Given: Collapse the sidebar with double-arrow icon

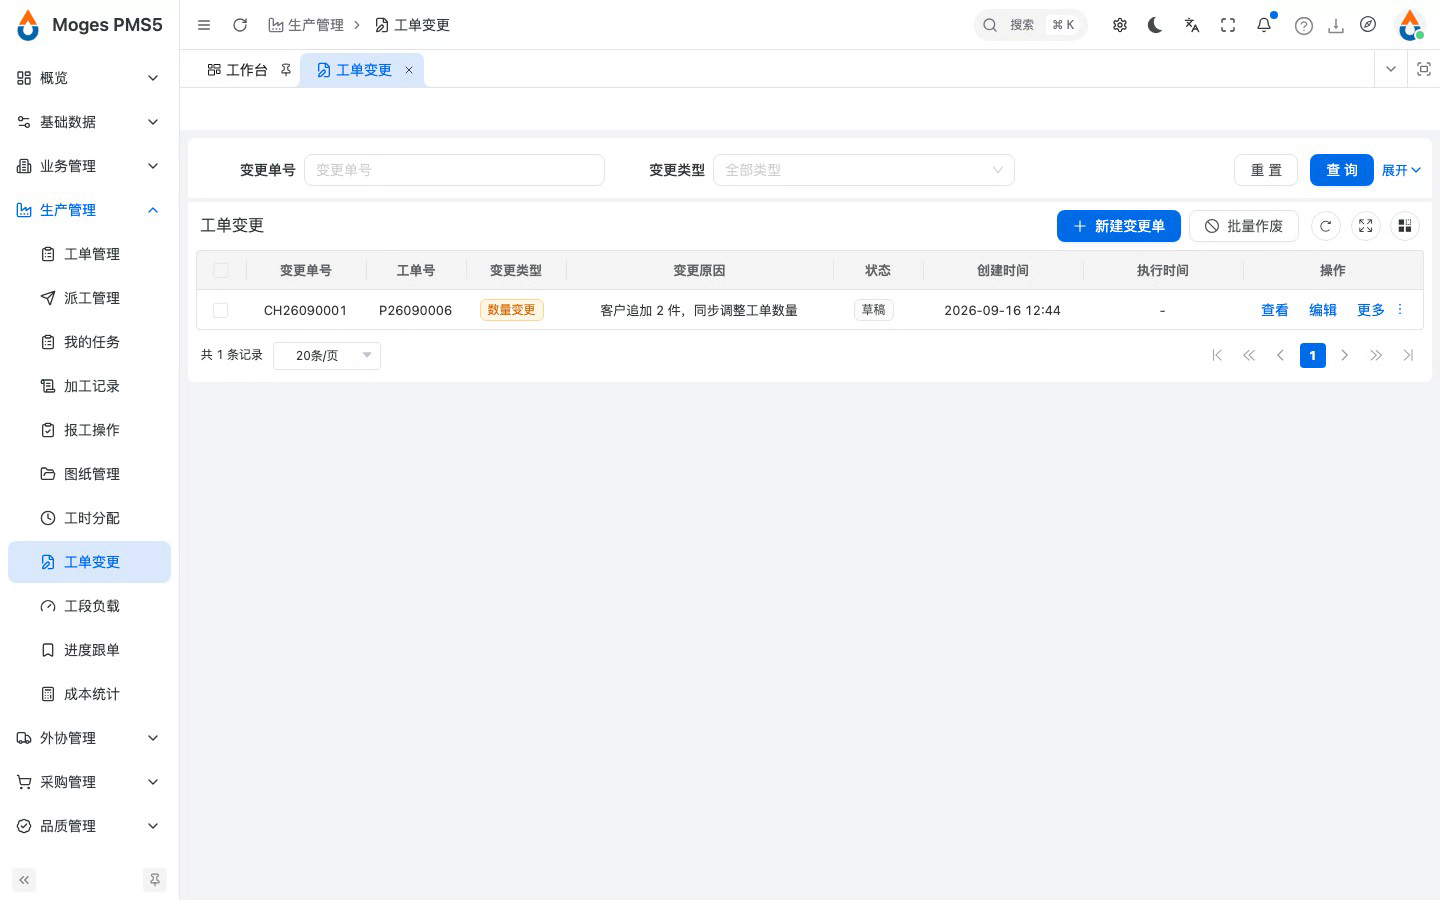Looking at the screenshot, I should click(x=24, y=880).
